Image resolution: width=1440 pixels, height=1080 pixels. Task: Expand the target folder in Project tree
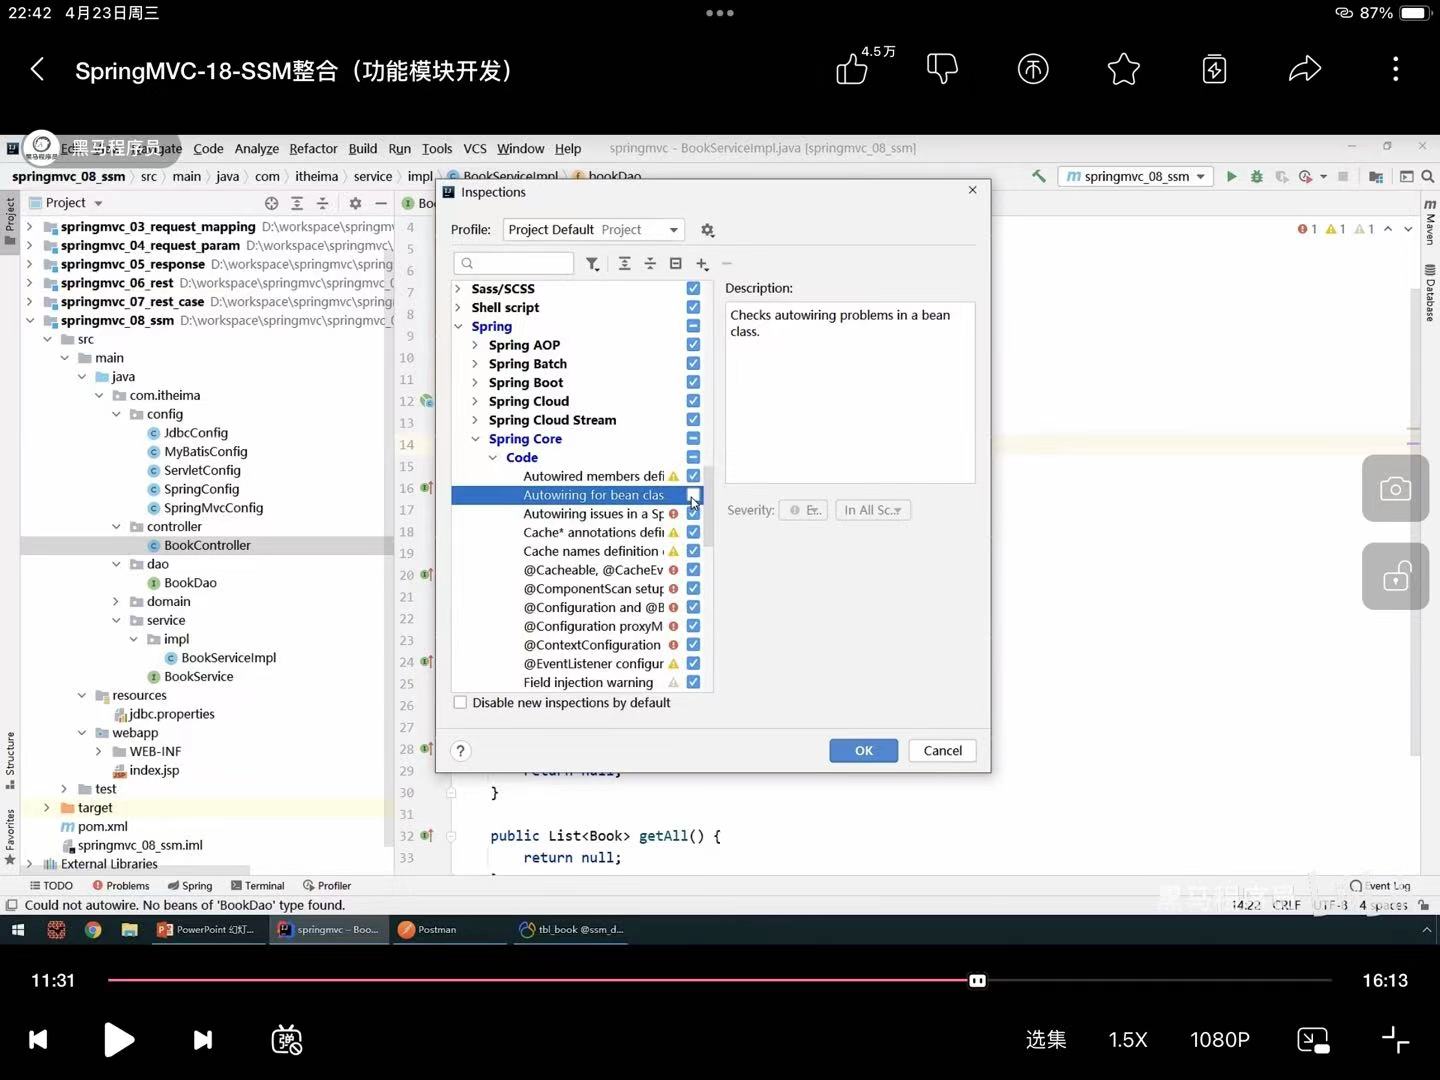click(x=47, y=807)
